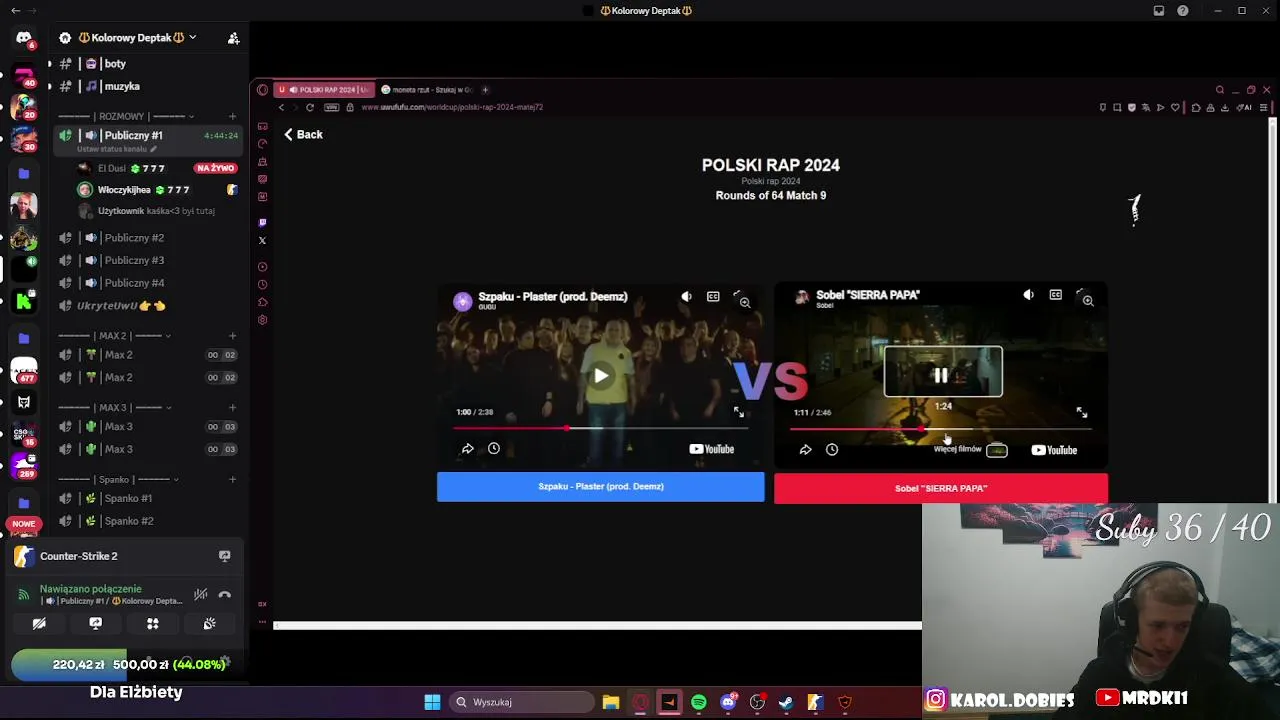Viewport: 1280px width, 720px height.
Task: Join the Publiczny #4 voice channel
Action: coord(146,283)
